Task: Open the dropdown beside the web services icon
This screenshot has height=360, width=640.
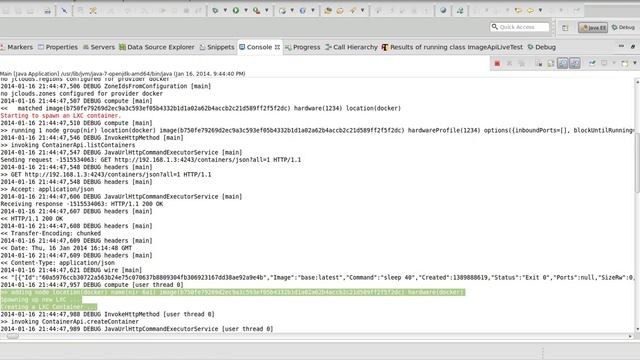Action: click(x=313, y=10)
